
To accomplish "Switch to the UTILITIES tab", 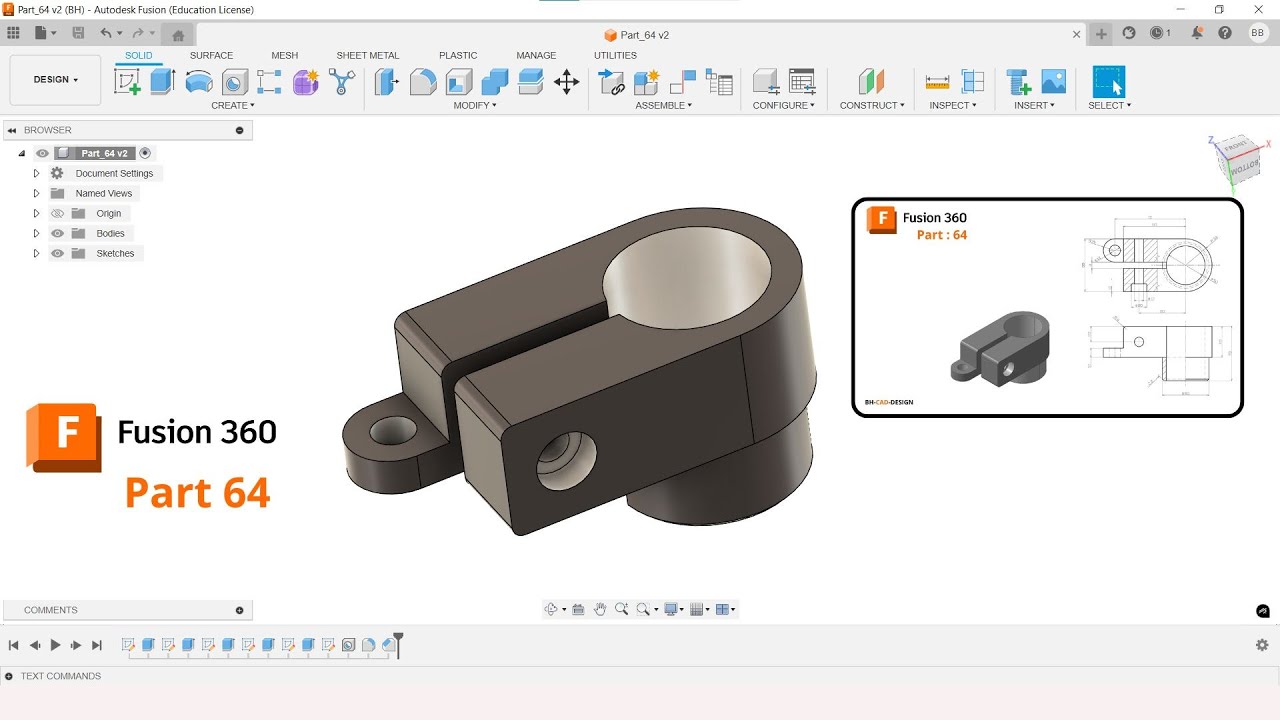I will point(615,55).
